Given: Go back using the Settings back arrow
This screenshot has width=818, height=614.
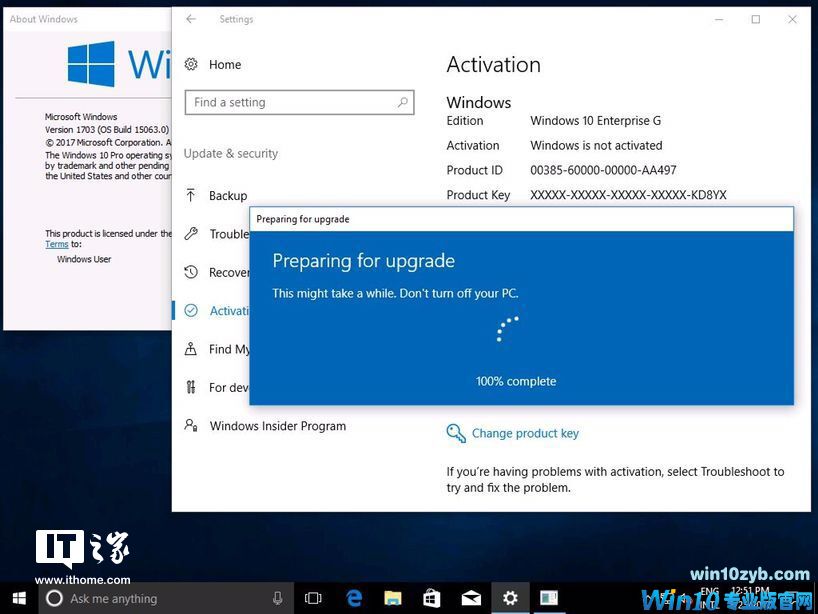Looking at the screenshot, I should (191, 19).
